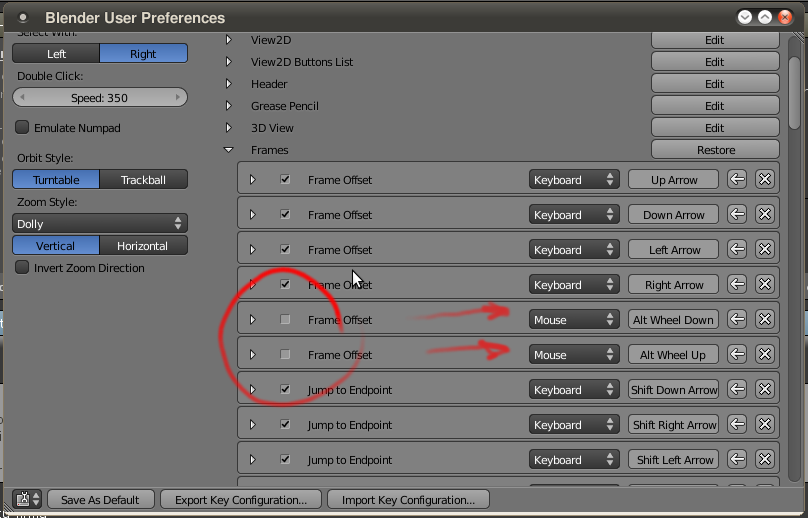Image resolution: width=808 pixels, height=518 pixels.
Task: Restore the Up Arrow Frame Offset keymap item
Action: (x=737, y=180)
